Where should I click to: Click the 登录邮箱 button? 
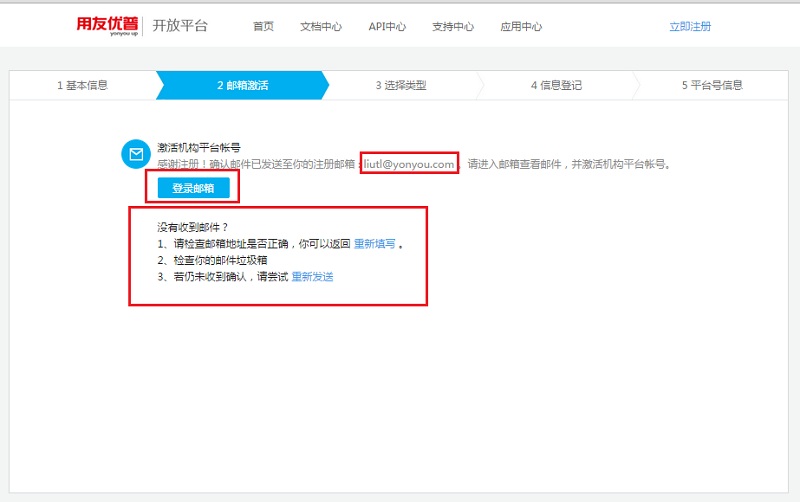pos(193,188)
